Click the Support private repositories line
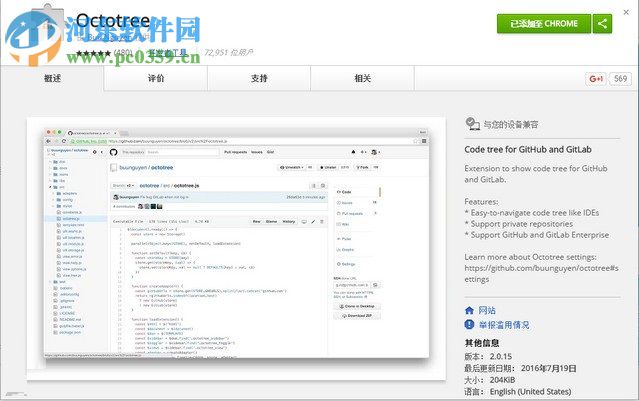Screen dimensions: 639x401 pyautogui.click(x=519, y=224)
